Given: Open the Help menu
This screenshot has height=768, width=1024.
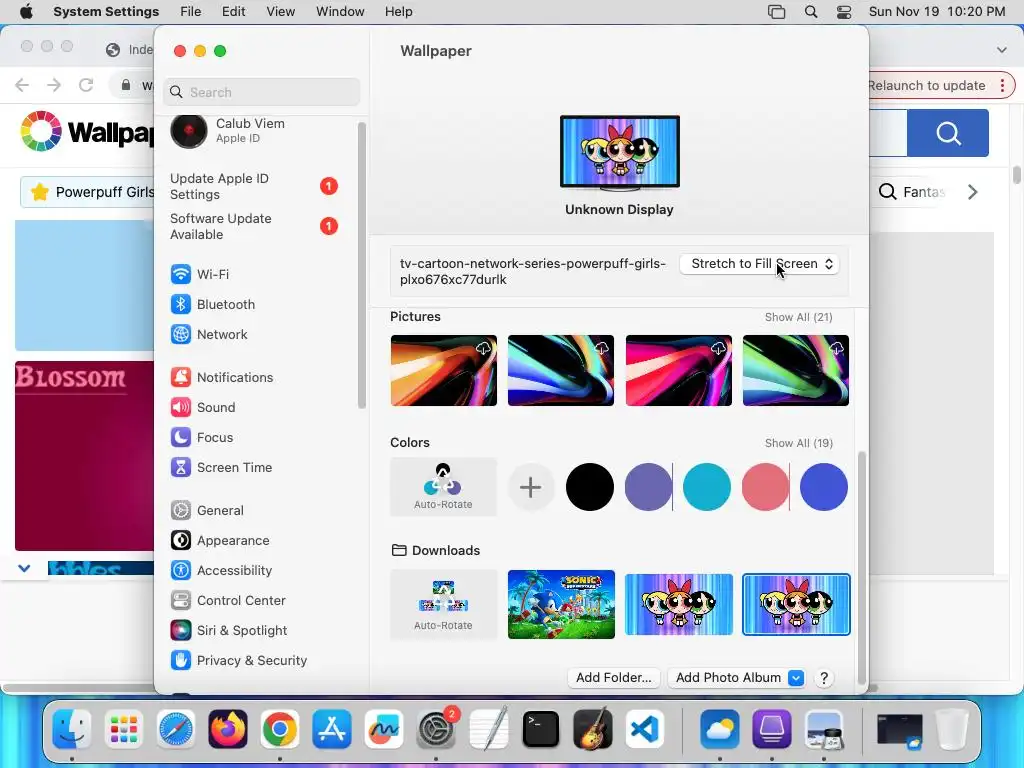Looking at the screenshot, I should [398, 12].
